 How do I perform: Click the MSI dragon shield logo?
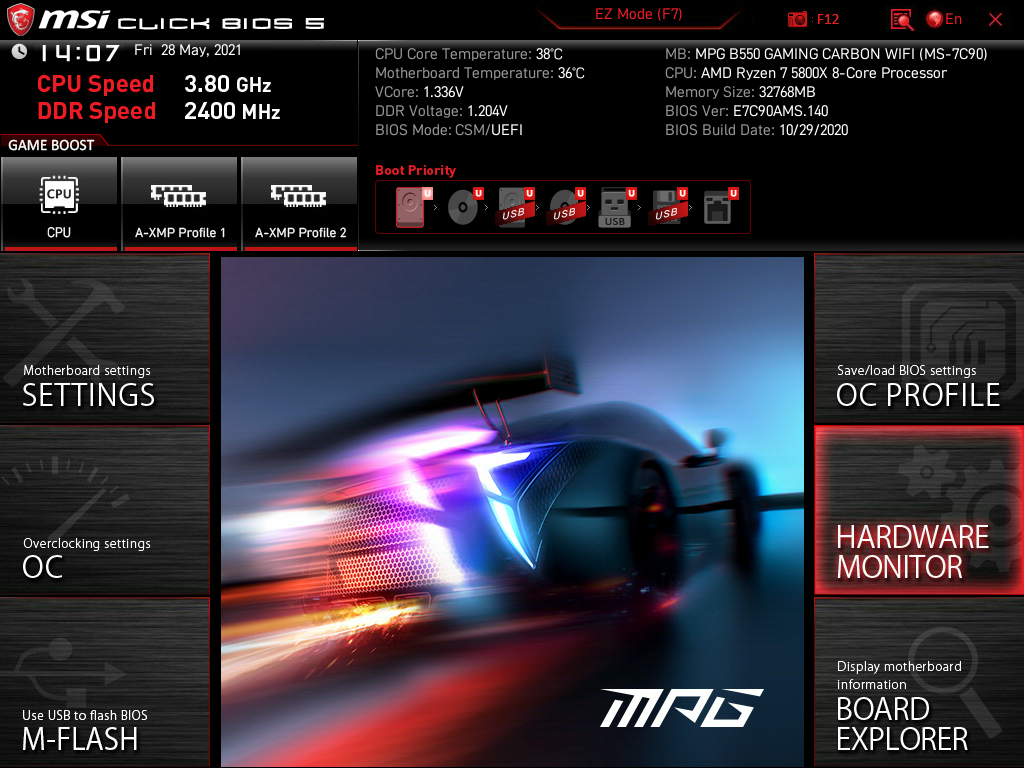(20, 20)
